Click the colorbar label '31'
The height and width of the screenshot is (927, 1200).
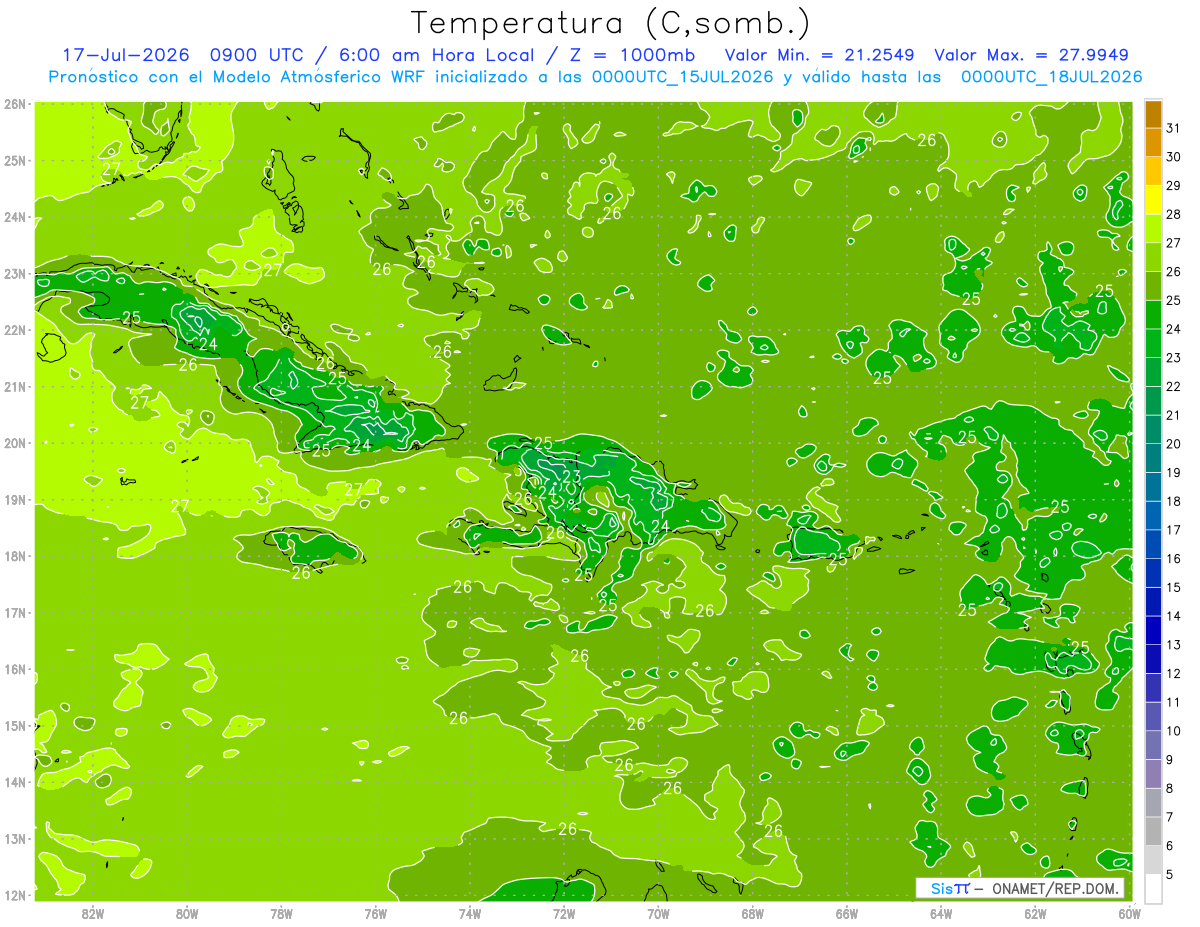click(1174, 128)
